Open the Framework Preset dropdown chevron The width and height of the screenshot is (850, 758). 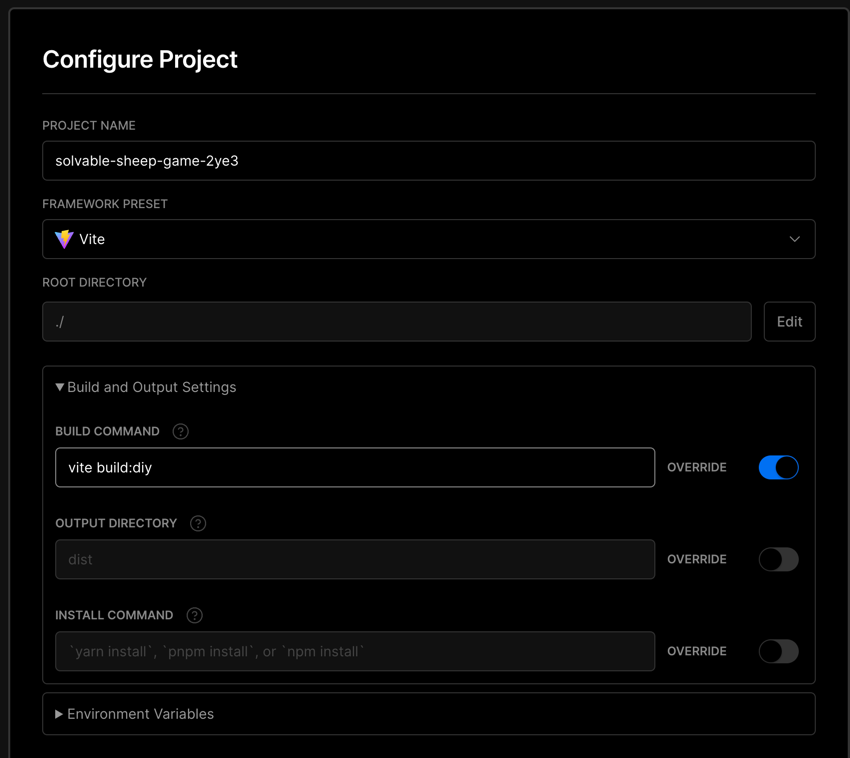tap(794, 240)
